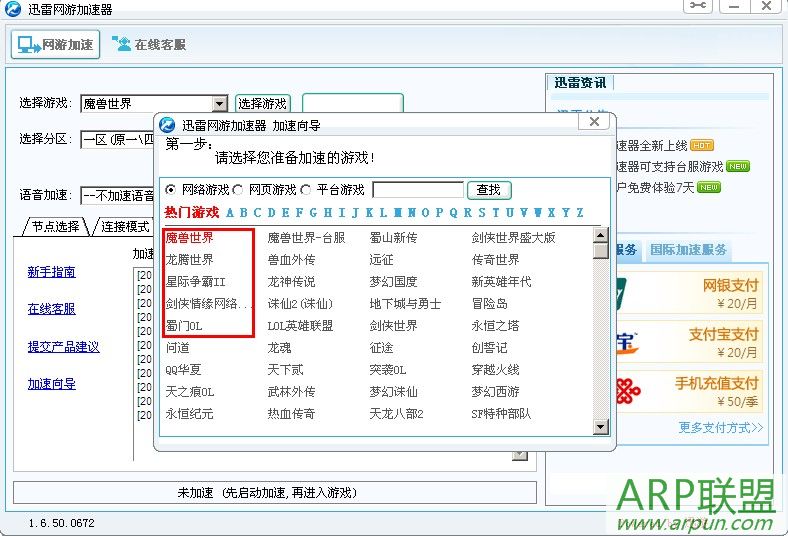Choose game 穿越火线

pyautogui.click(x=496, y=370)
